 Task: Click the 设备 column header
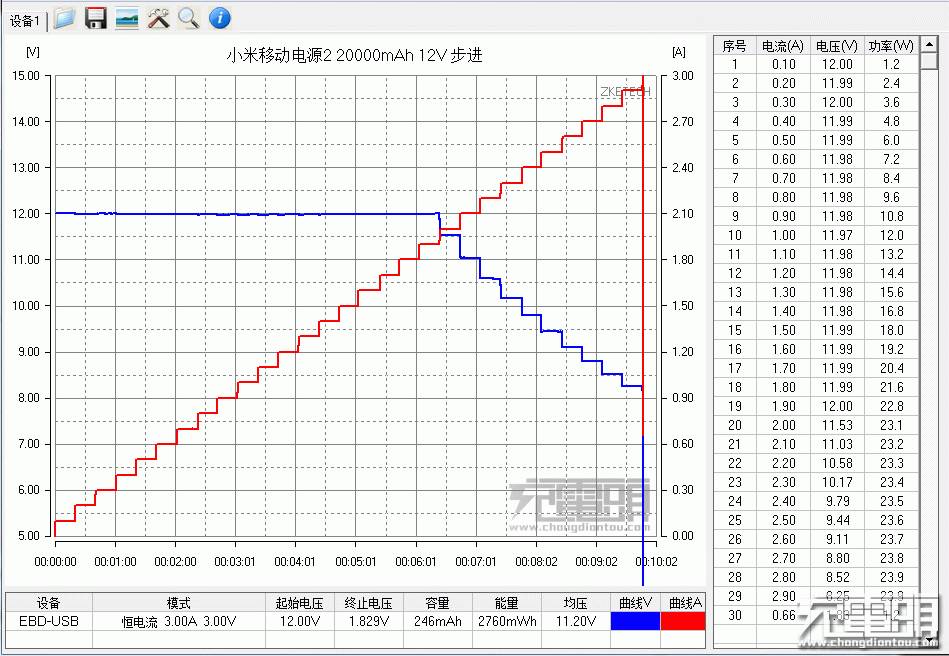(48, 603)
